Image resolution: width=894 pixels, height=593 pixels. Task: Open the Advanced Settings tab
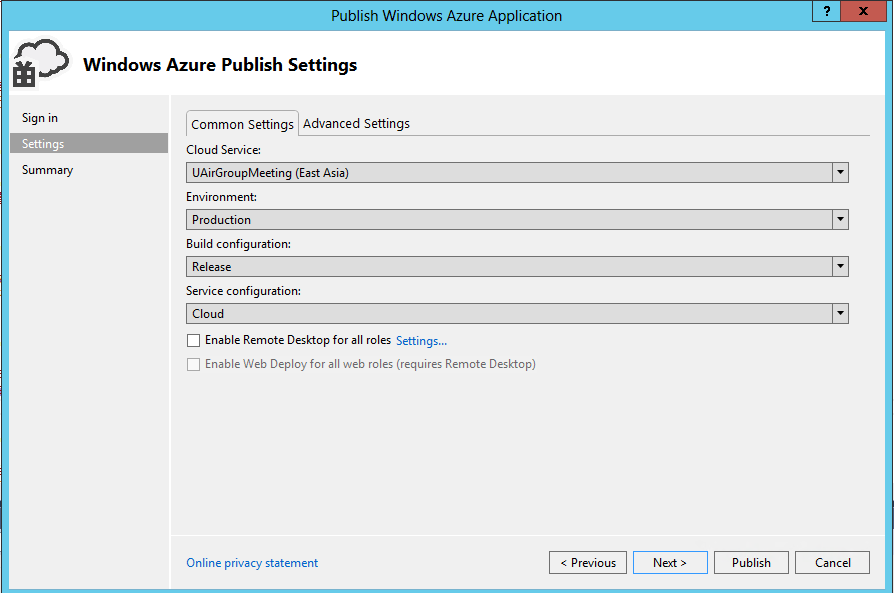(356, 124)
